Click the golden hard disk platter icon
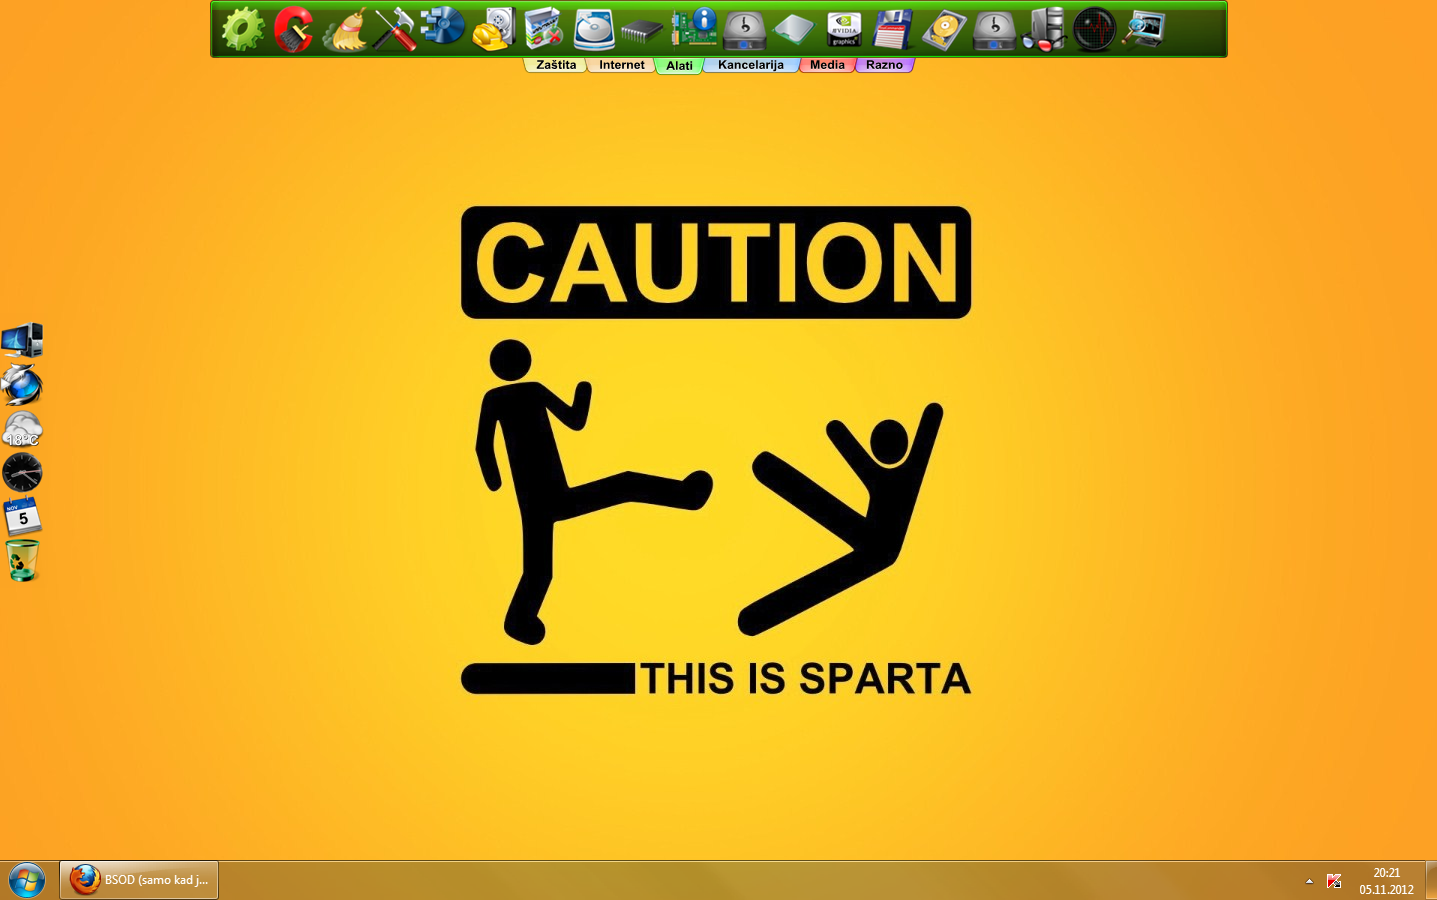 944,29
